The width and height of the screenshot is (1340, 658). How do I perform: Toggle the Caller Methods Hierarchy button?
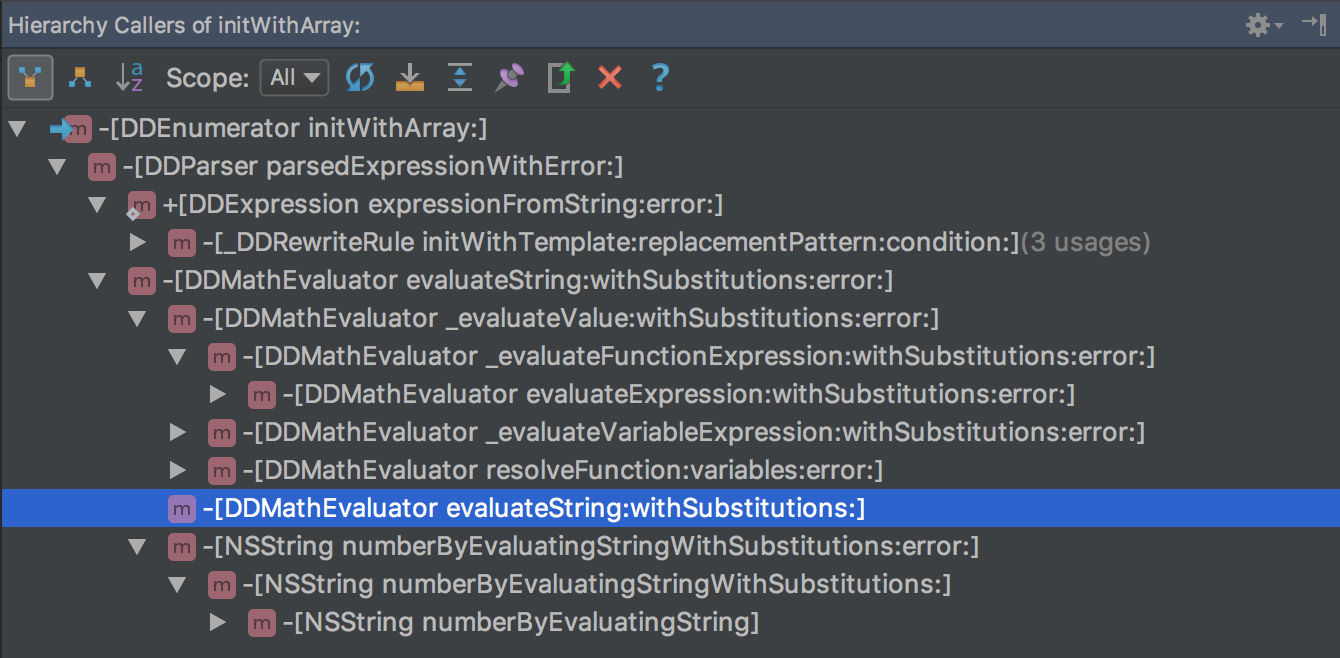pyautogui.click(x=30, y=77)
